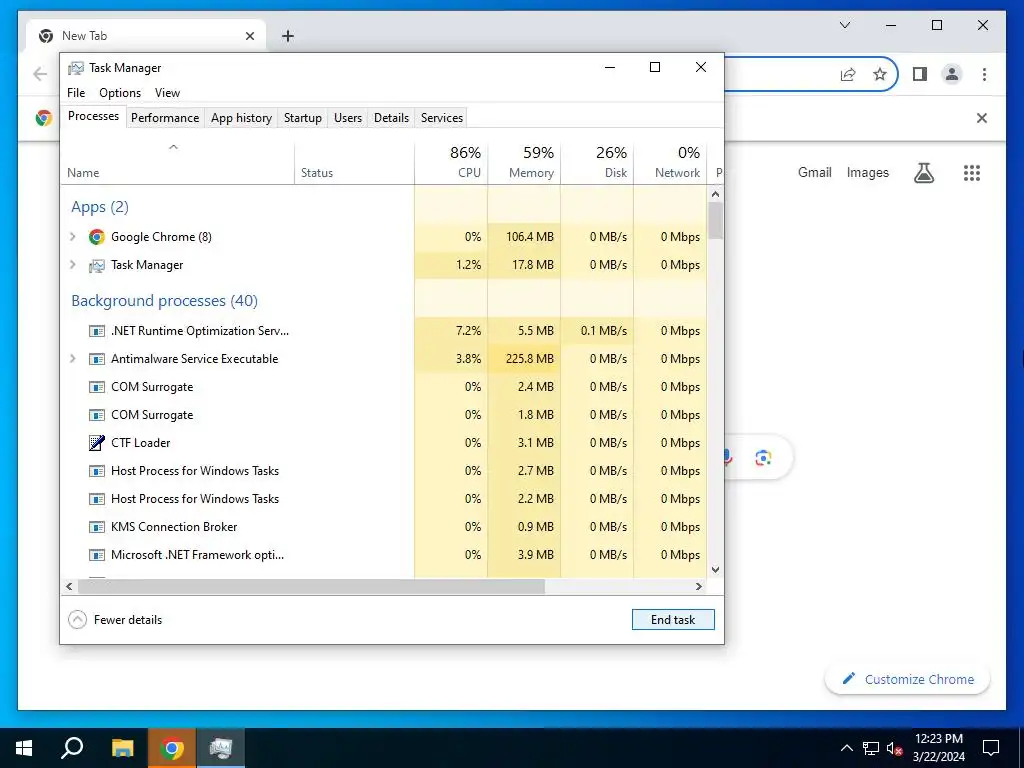
Task: Open a new Chrome tab with plus
Action: click(x=288, y=36)
